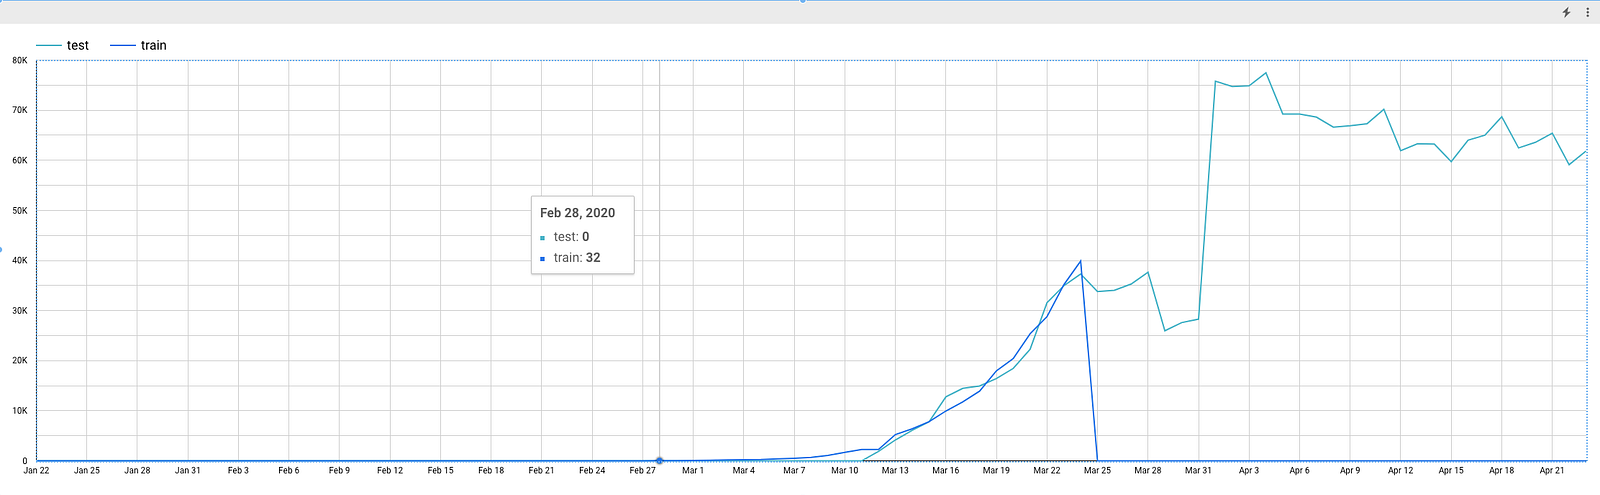Click the Apr 21 x-axis label

pyautogui.click(x=1552, y=470)
